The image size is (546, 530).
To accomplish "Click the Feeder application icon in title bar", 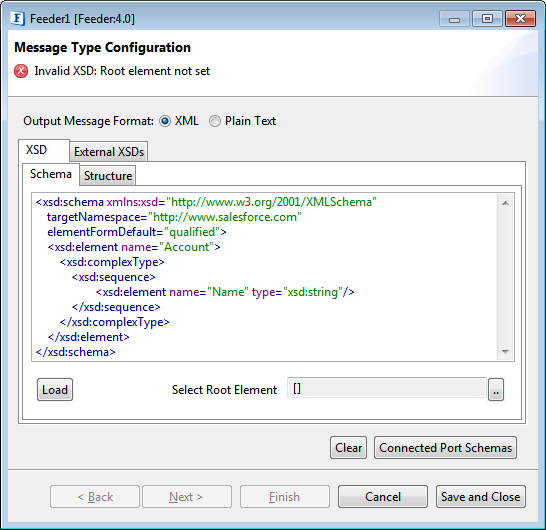I will [17, 18].
